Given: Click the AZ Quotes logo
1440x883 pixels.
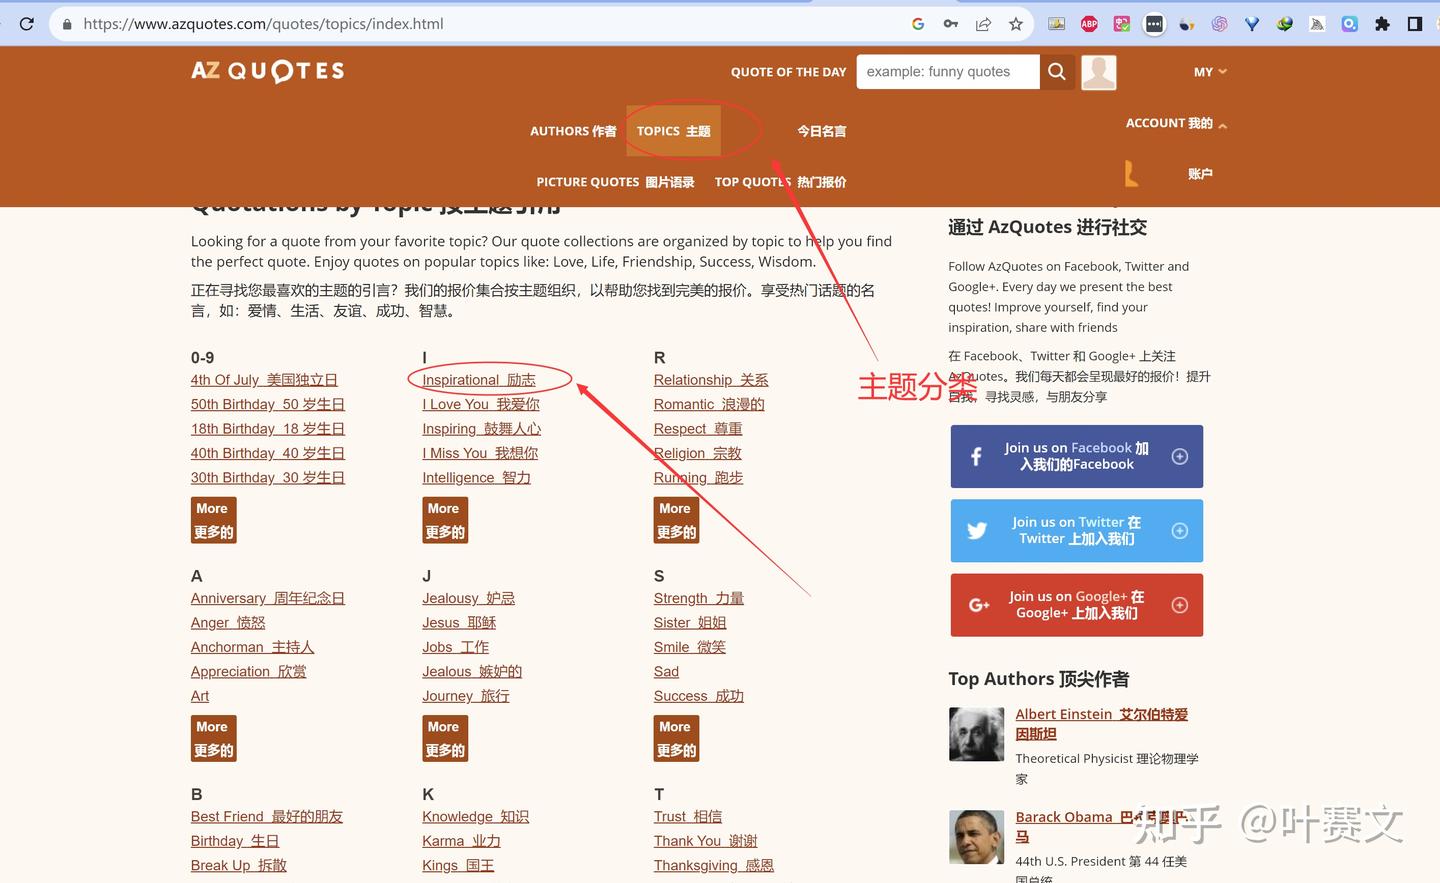Looking at the screenshot, I should point(267,71).
